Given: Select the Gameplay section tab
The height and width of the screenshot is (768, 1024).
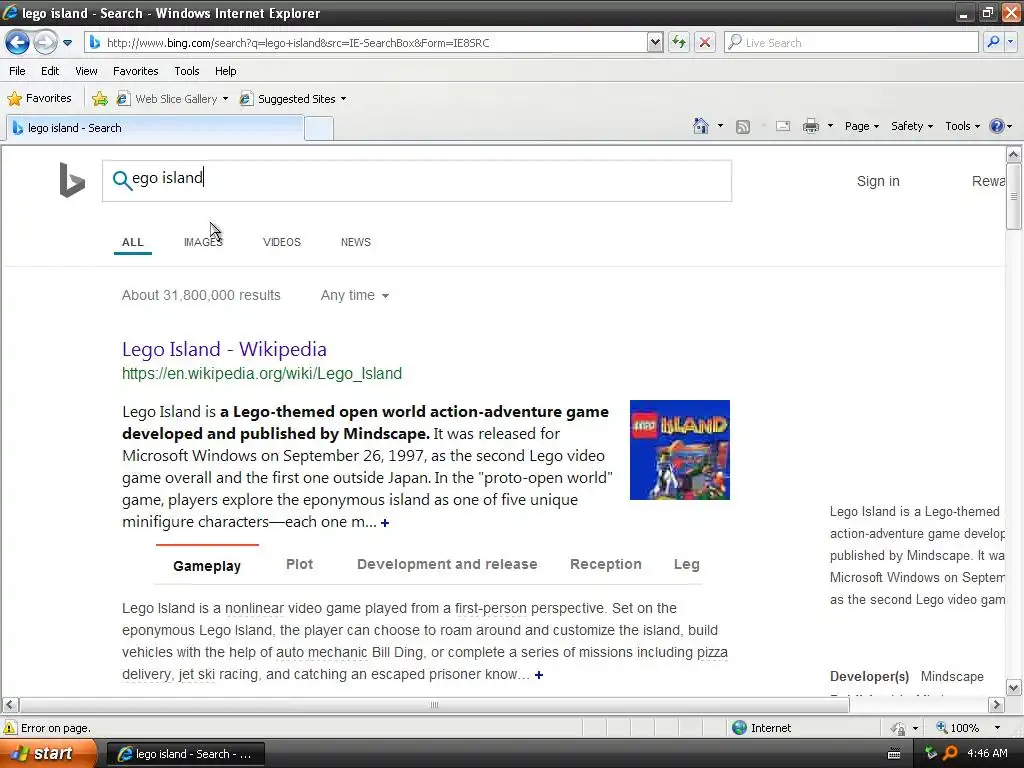Looking at the screenshot, I should 206,566.
